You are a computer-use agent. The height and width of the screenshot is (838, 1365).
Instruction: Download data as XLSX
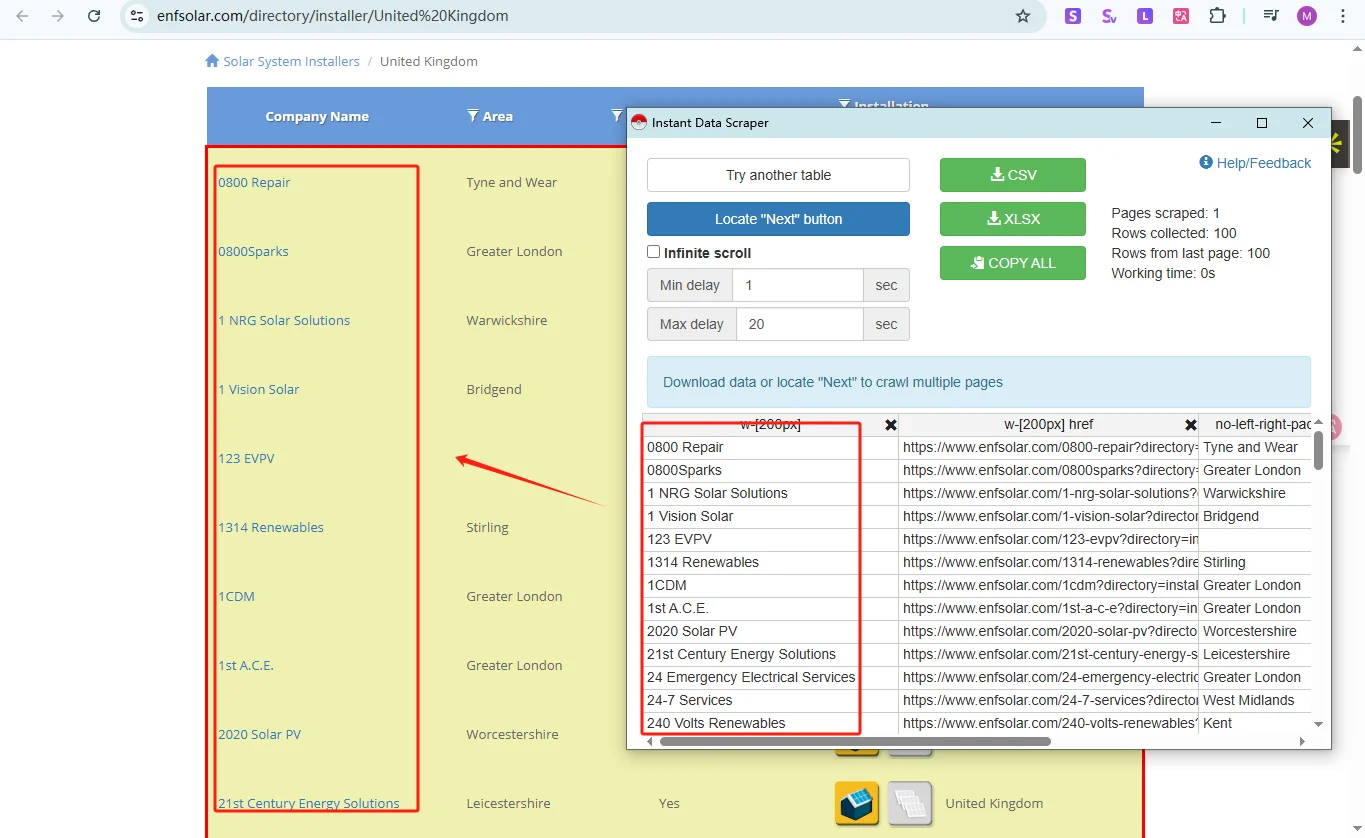1012,219
